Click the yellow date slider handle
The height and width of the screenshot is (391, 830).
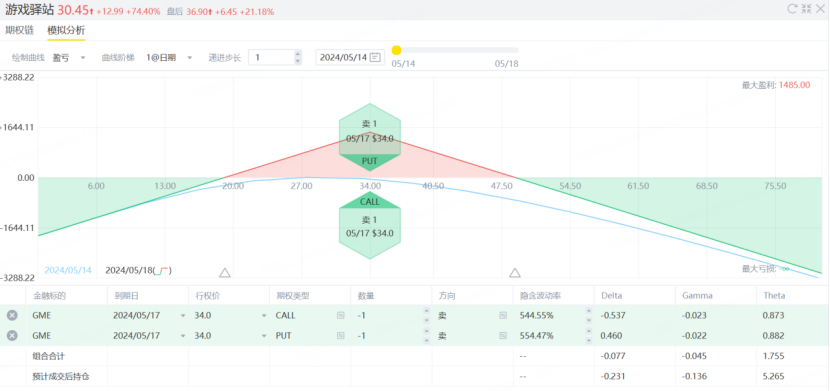(x=396, y=50)
